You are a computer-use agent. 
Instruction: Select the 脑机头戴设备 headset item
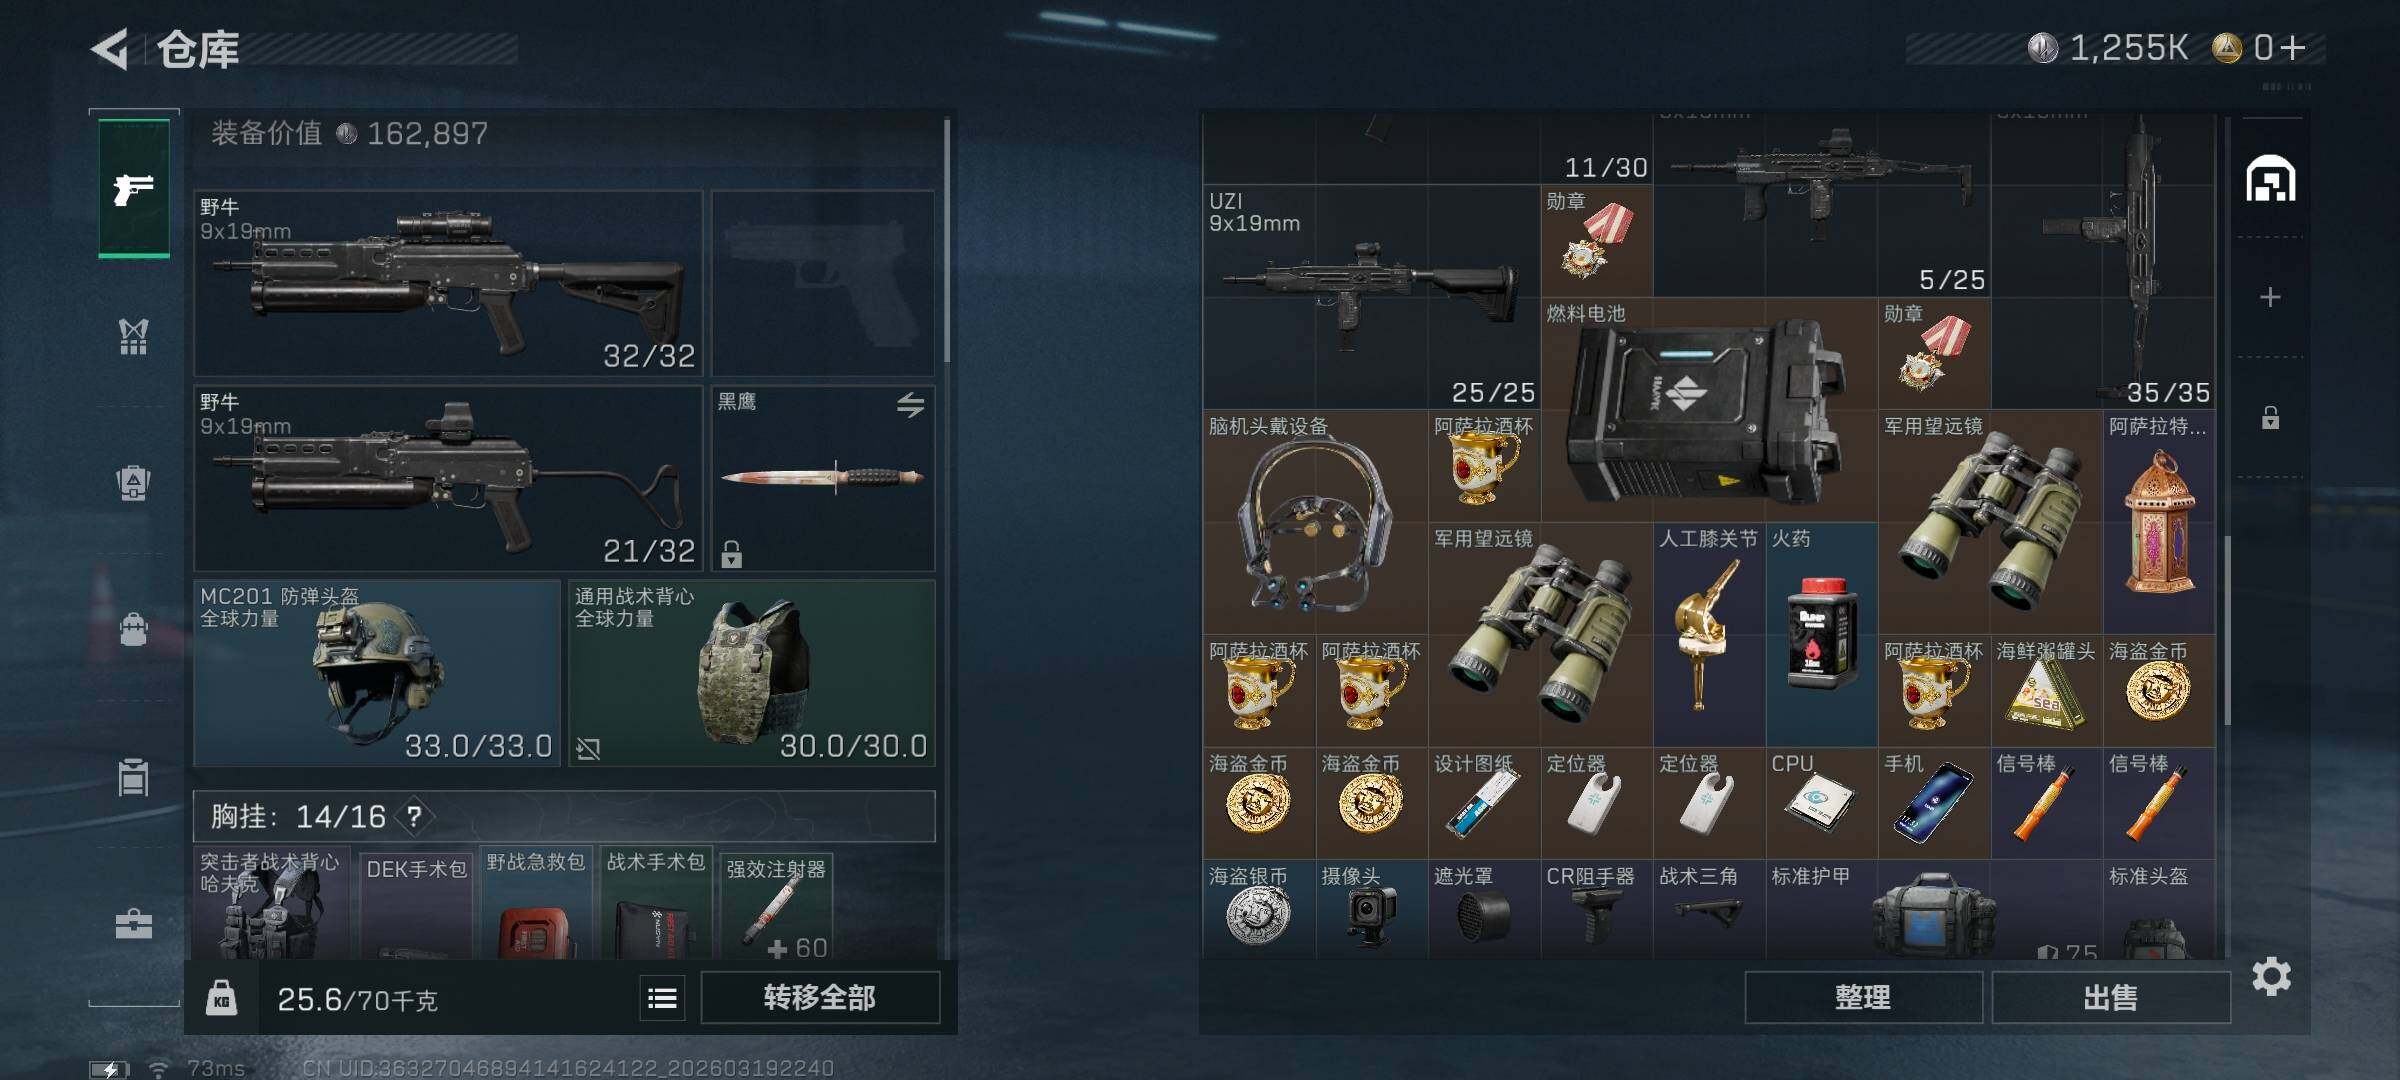1315,522
